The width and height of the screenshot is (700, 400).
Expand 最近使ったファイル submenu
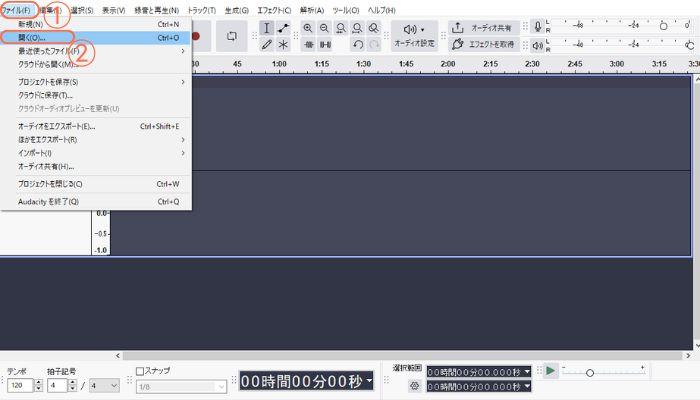[x=96, y=51]
